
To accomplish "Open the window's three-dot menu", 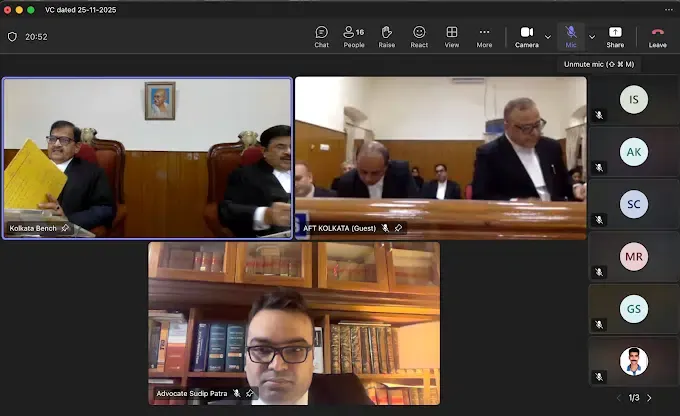I will coord(669,10).
